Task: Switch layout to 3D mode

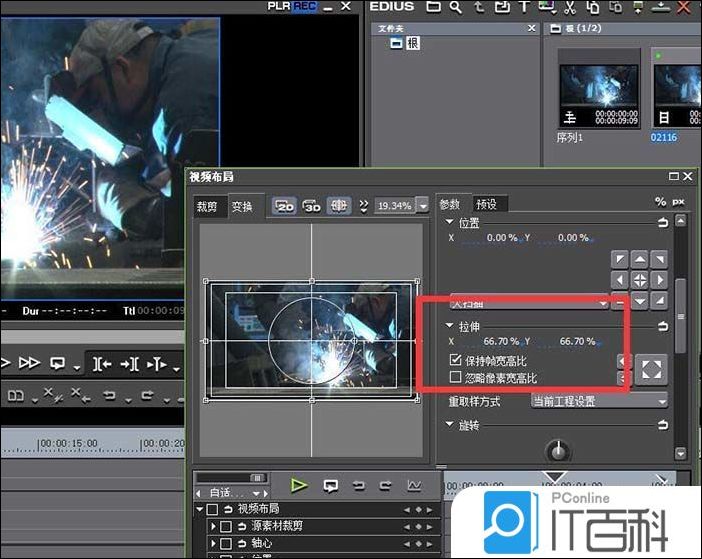Action: [311, 205]
